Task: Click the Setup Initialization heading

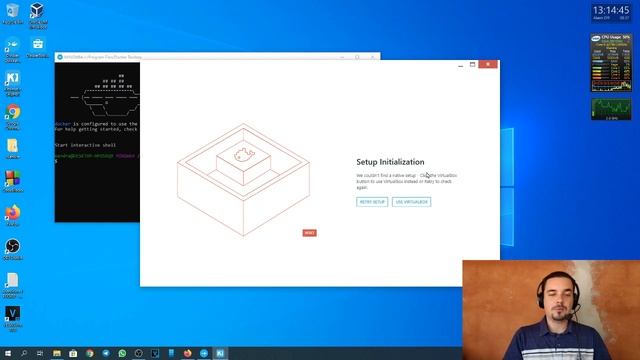Action: click(x=390, y=162)
